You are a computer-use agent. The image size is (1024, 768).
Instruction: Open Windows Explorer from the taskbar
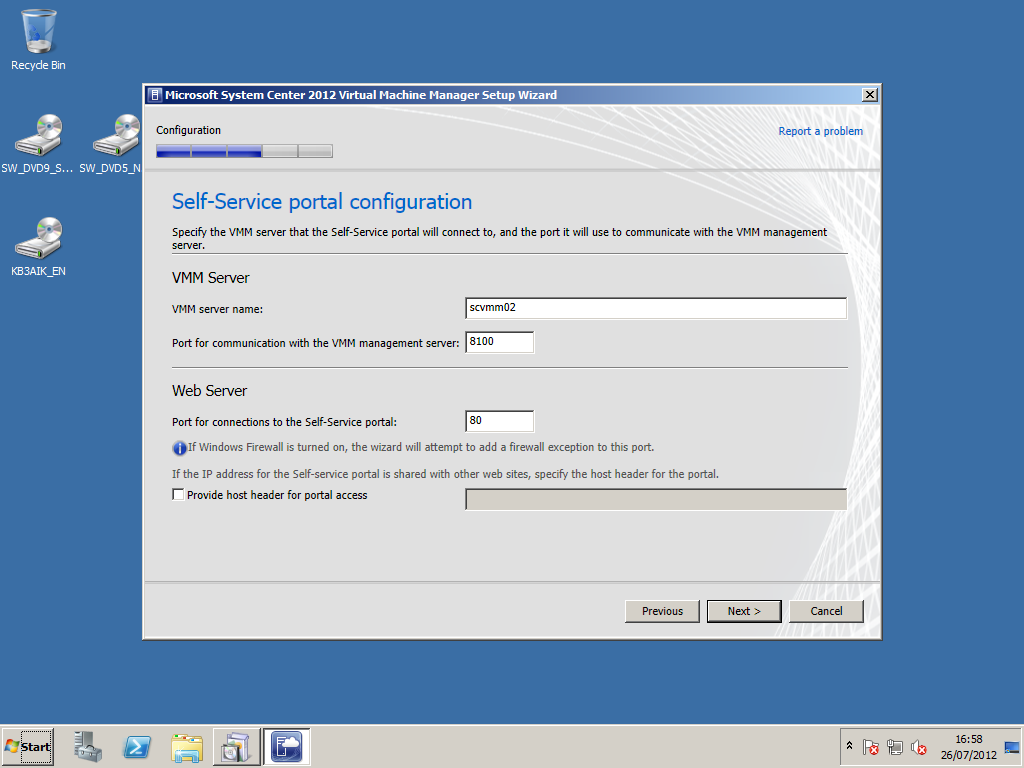click(x=187, y=746)
